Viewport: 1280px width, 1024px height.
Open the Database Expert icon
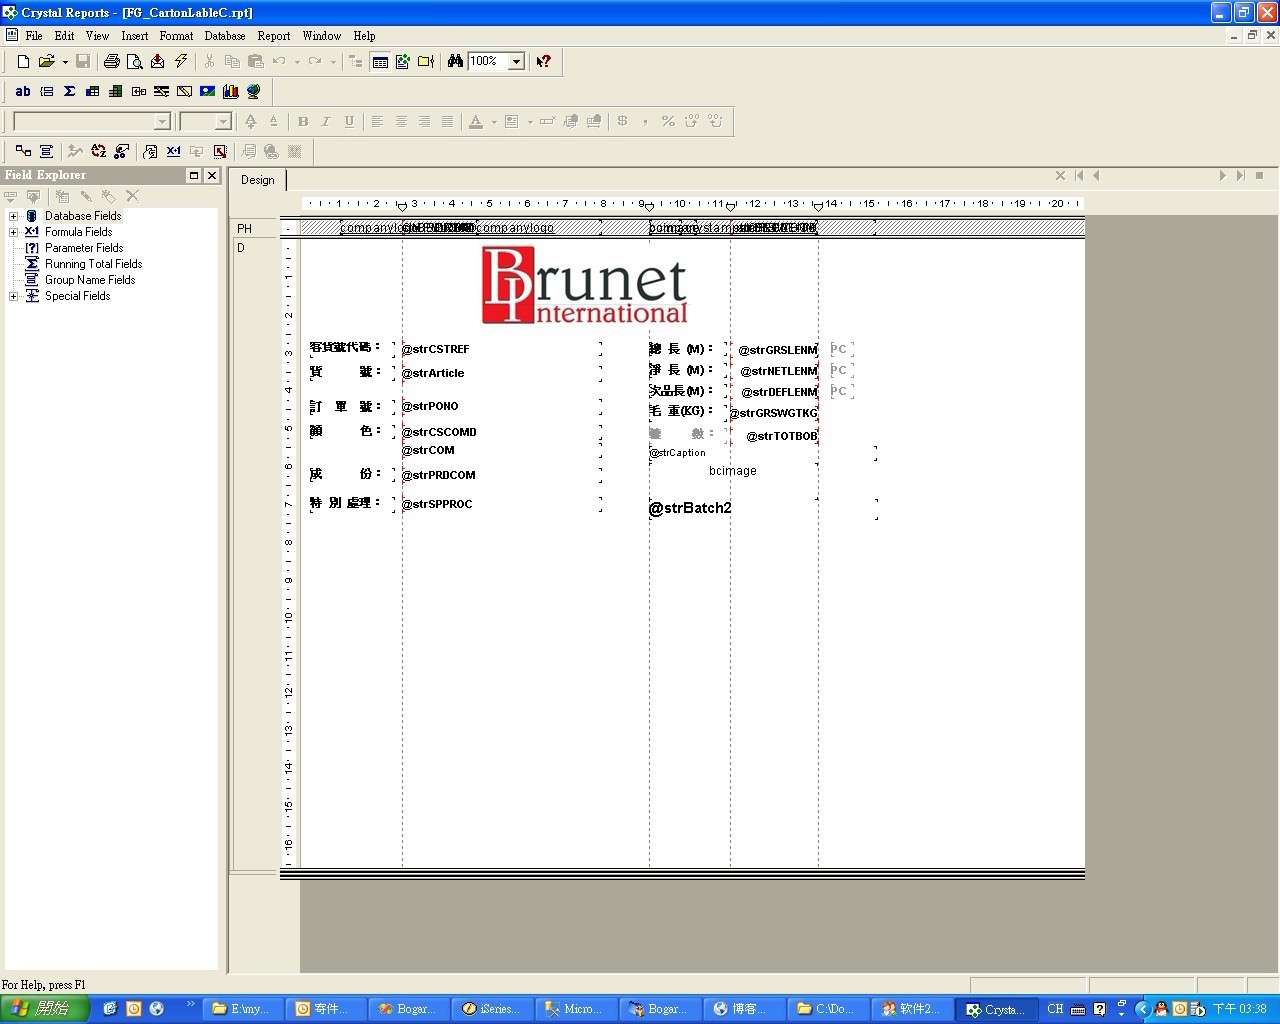click(x=22, y=151)
